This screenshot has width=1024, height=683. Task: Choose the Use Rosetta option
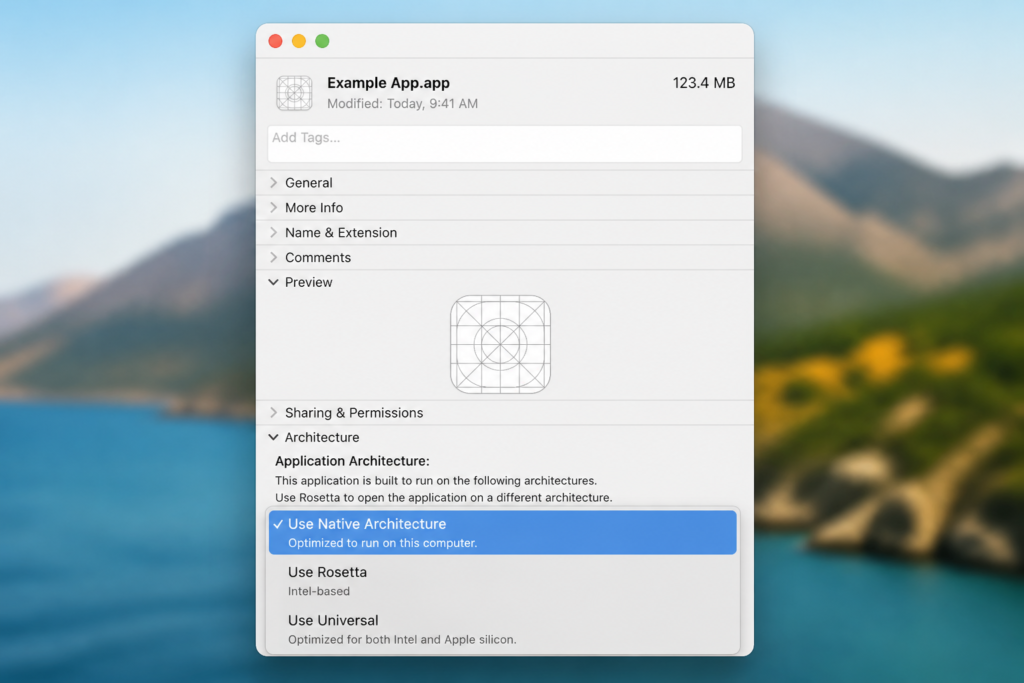click(502, 580)
